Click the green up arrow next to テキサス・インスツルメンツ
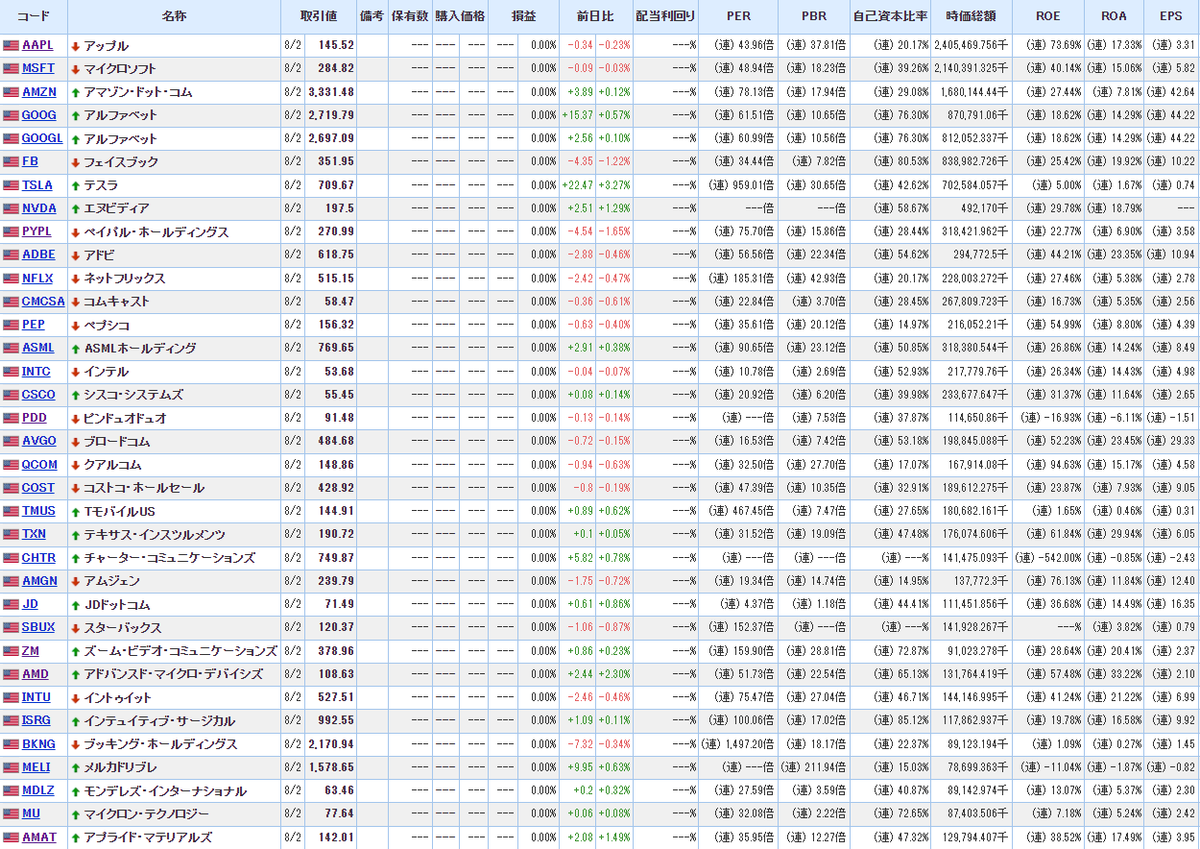This screenshot has width=1200, height=849. coord(75,534)
